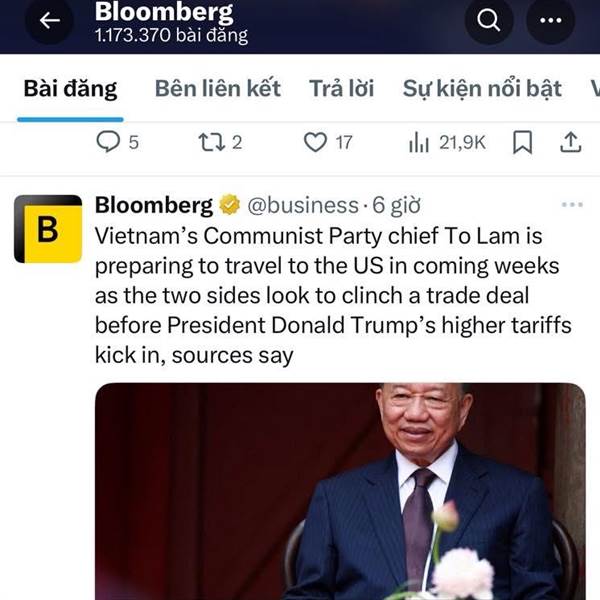The image size is (600, 600).
Task: Open the Bloomberg avatar logo
Action: point(48,229)
